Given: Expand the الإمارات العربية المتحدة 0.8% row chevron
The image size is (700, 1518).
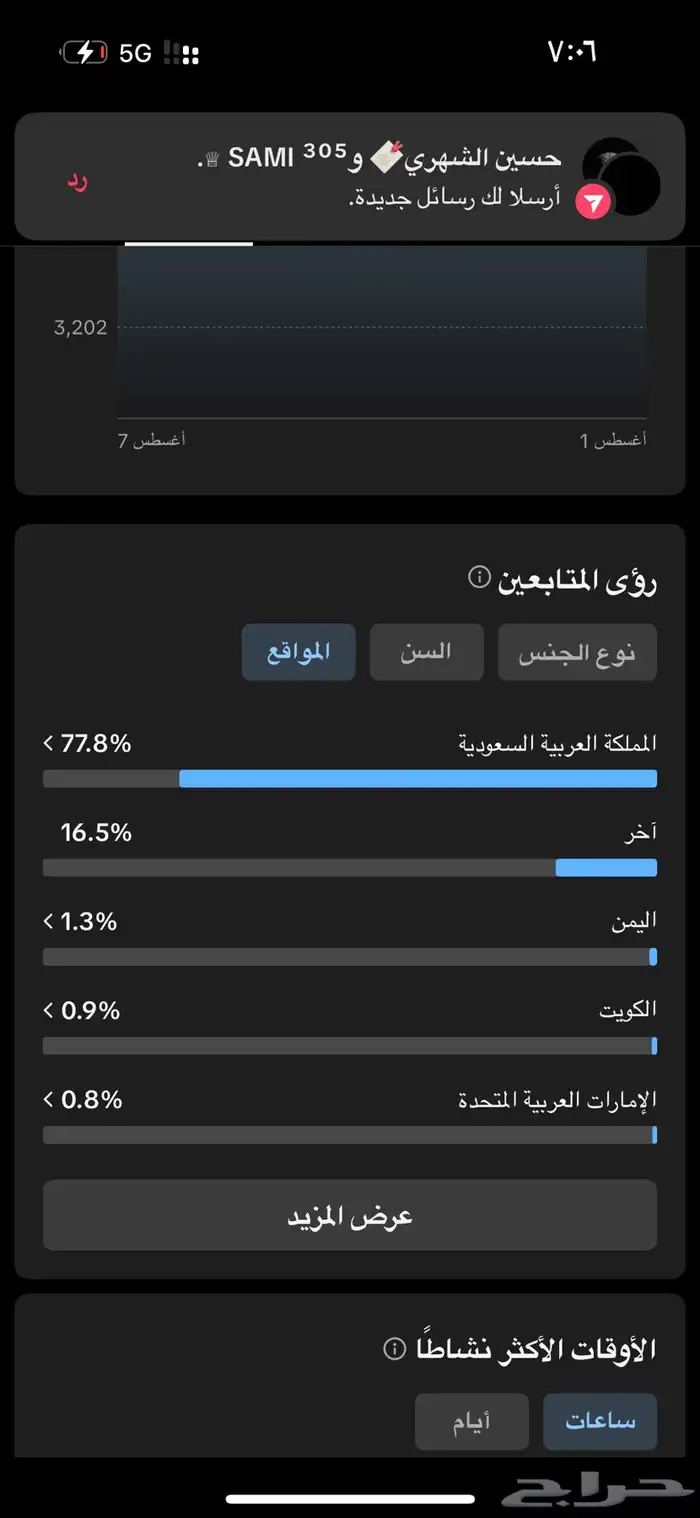Looking at the screenshot, I should click(48, 1100).
